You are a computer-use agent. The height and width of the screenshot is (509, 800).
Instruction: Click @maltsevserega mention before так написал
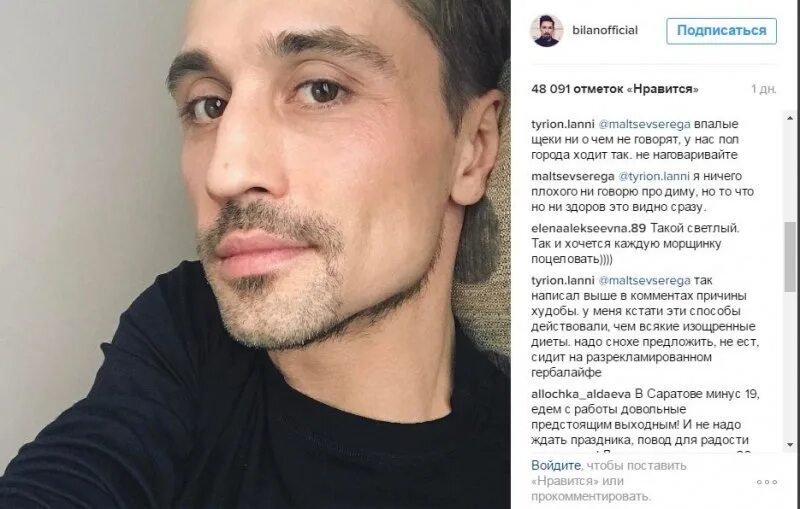[644, 280]
